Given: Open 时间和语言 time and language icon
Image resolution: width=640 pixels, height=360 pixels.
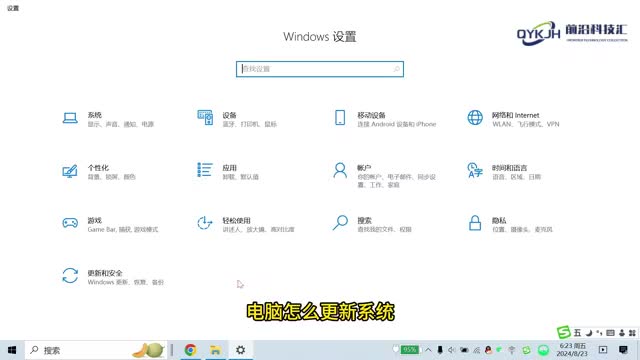Looking at the screenshot, I should (475, 170).
